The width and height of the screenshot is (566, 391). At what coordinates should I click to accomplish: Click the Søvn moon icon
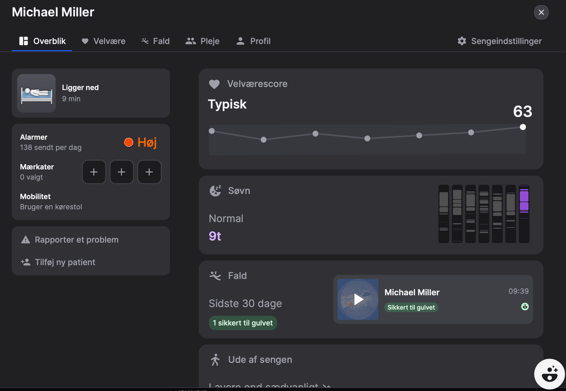tap(215, 191)
